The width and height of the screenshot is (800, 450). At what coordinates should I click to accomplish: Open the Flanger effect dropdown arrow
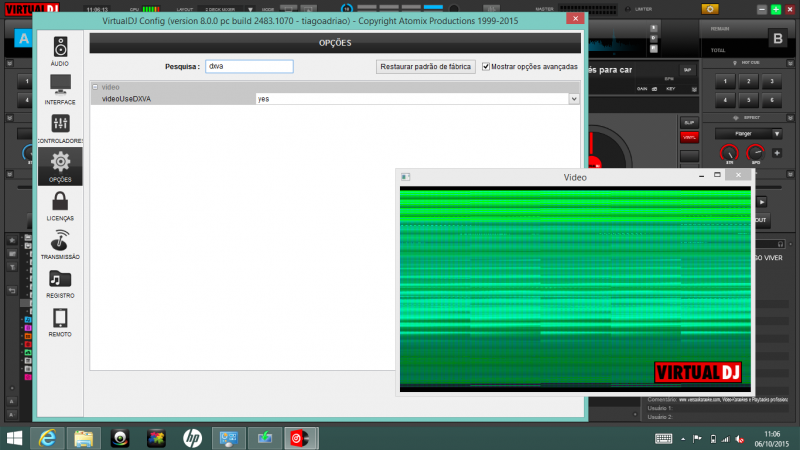click(777, 134)
